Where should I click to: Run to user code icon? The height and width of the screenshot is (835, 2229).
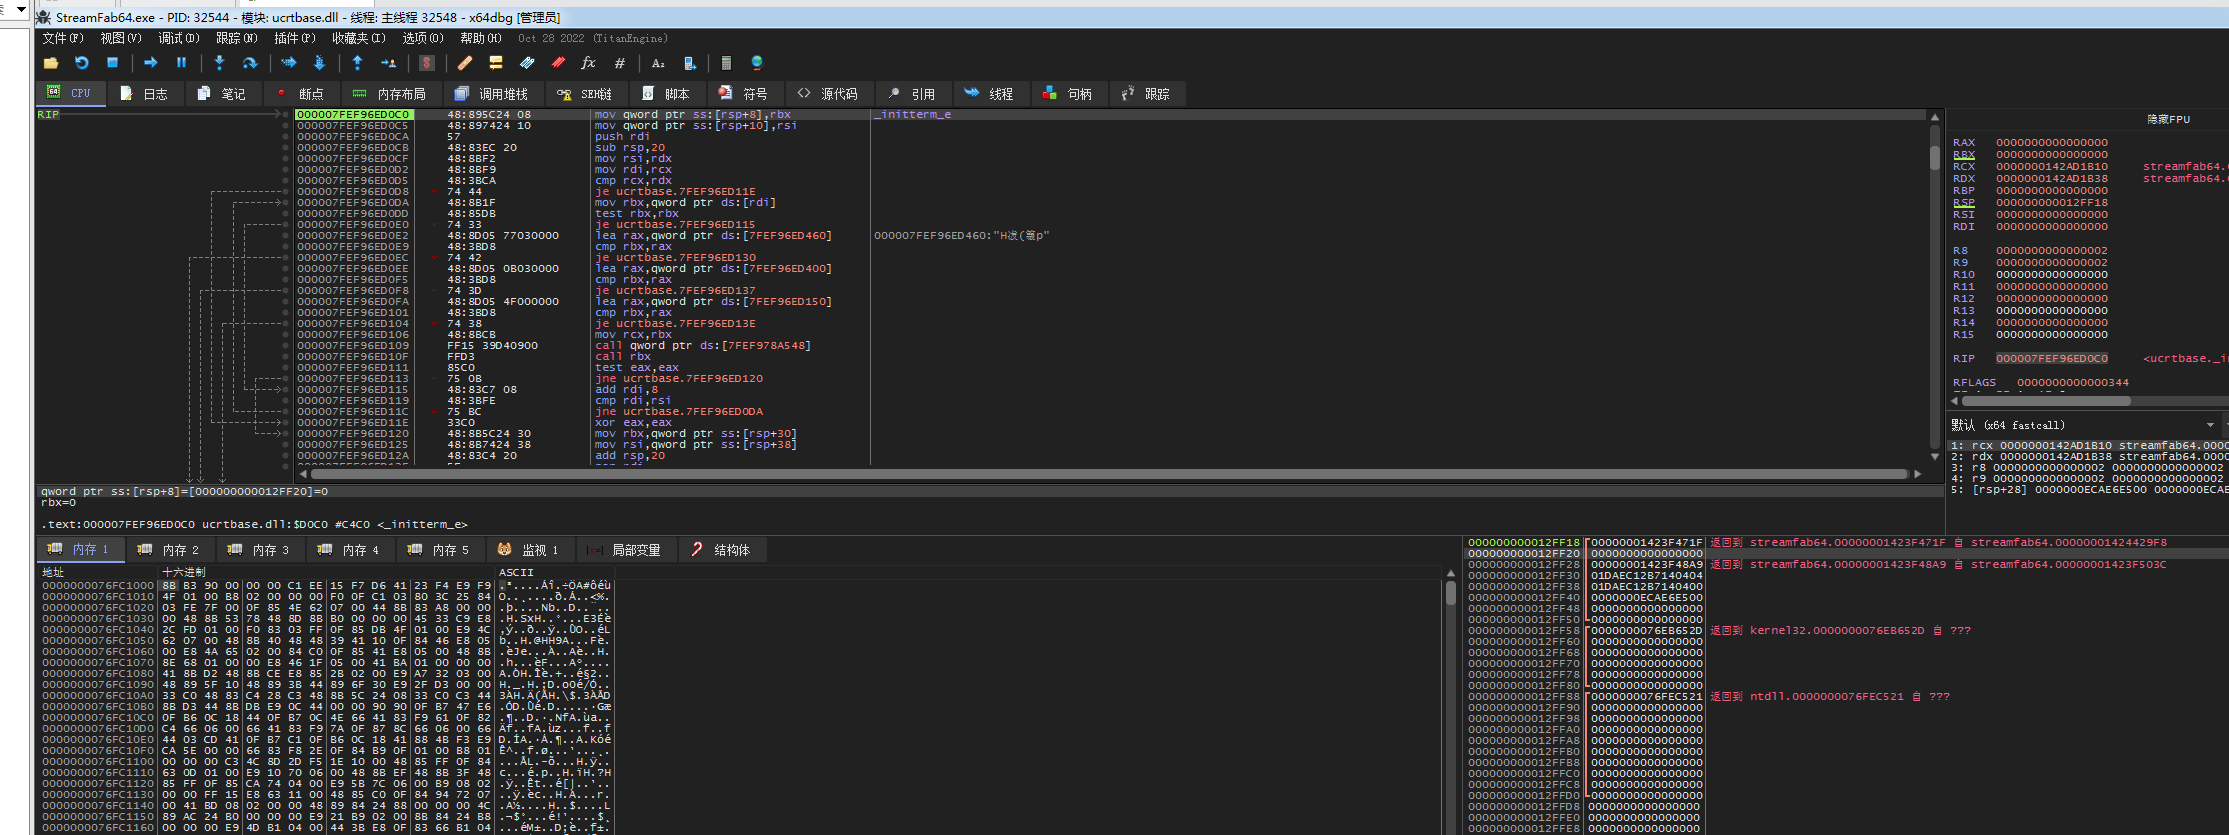(x=388, y=63)
